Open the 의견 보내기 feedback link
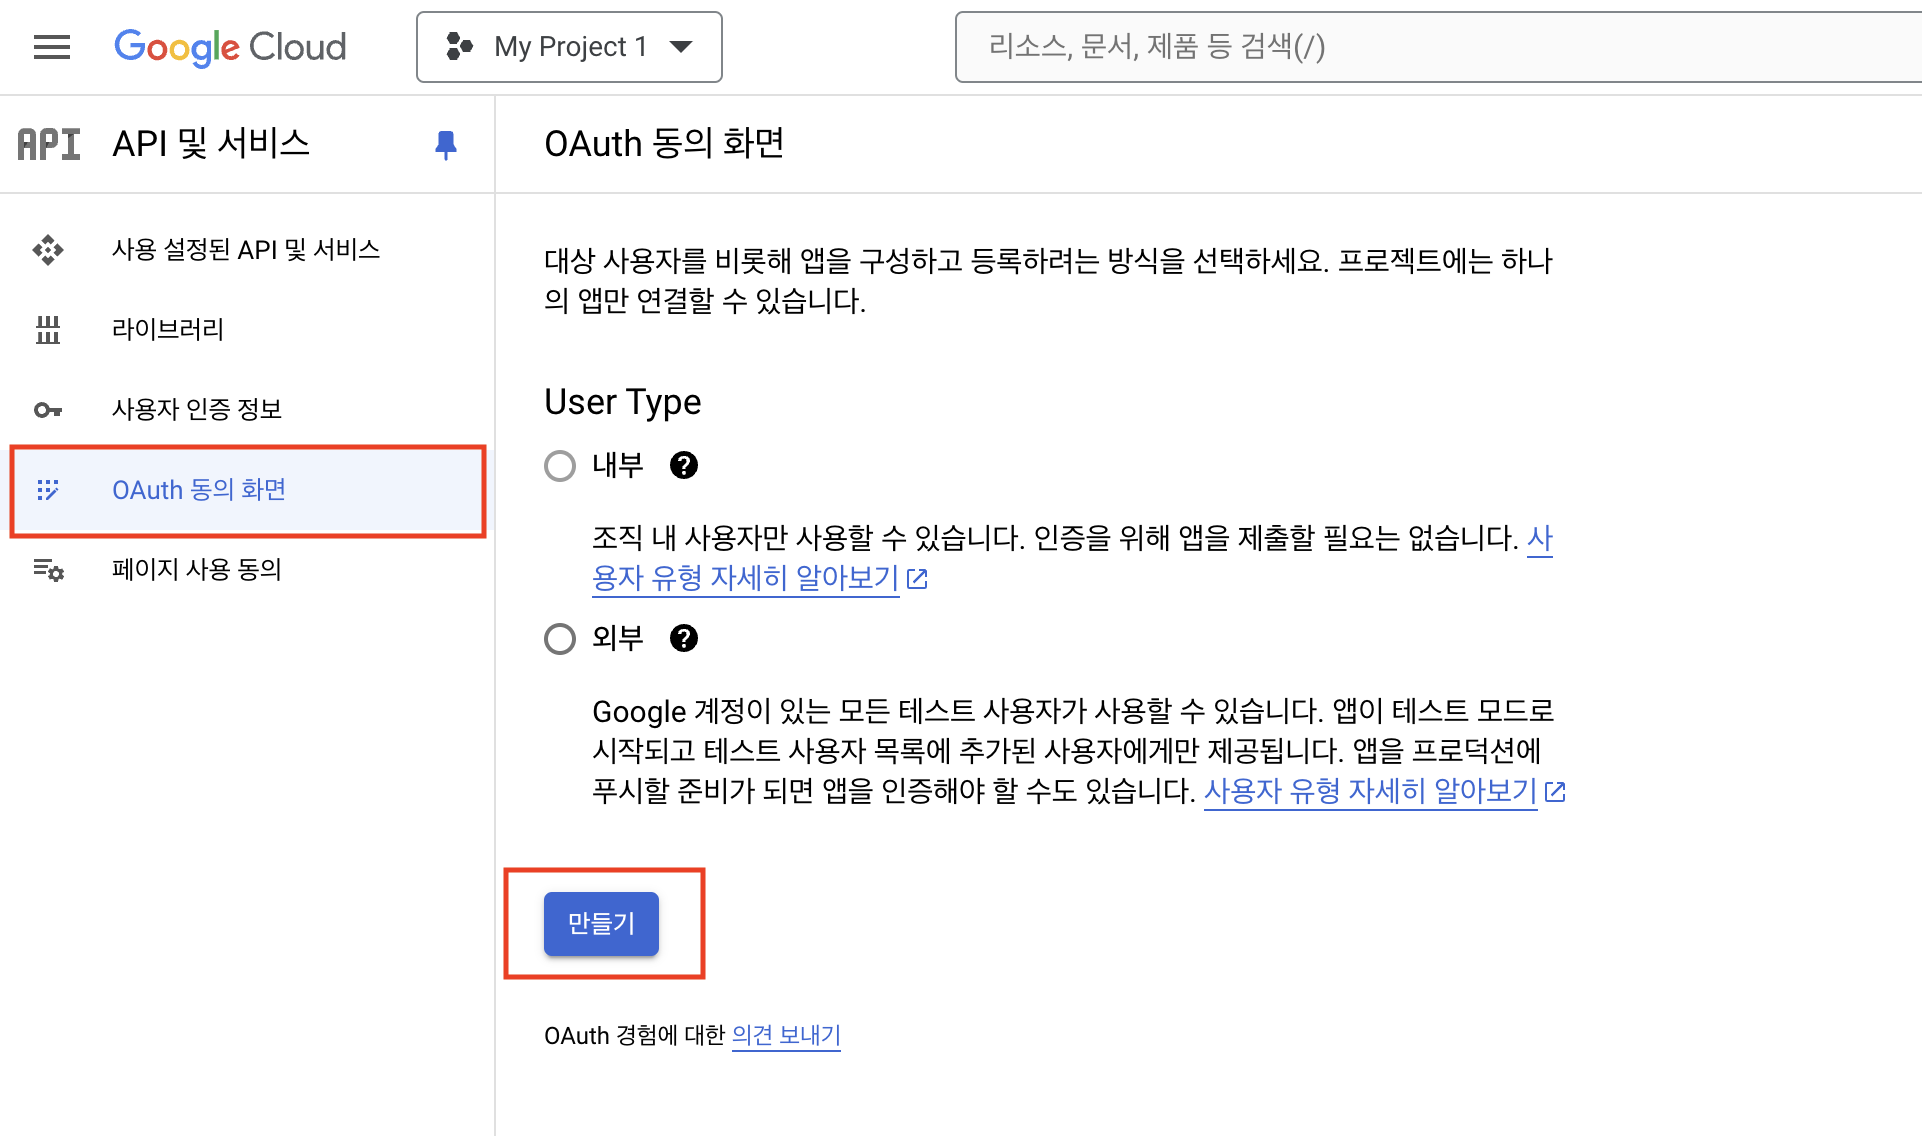The height and width of the screenshot is (1136, 1922). click(786, 1035)
